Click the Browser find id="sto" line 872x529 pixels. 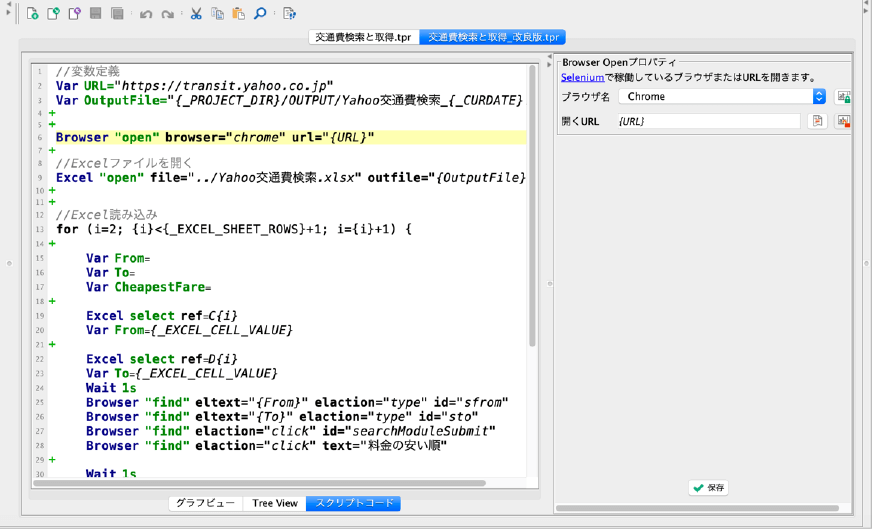click(283, 417)
